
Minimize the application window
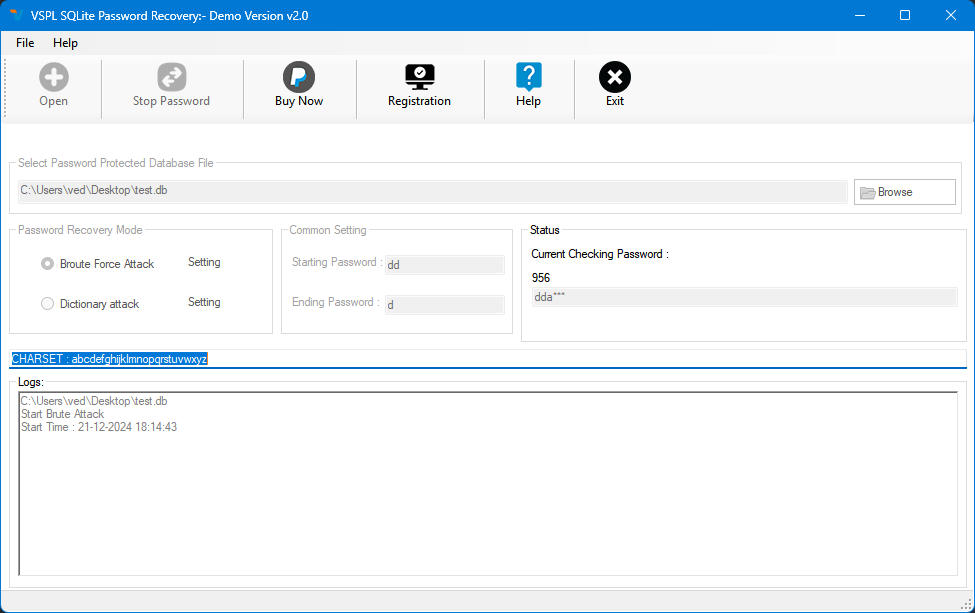coord(860,15)
